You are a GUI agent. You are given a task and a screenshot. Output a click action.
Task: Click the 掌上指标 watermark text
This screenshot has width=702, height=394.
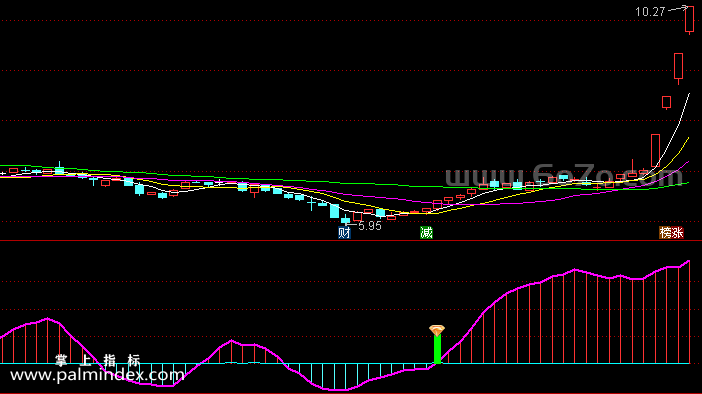(x=98, y=360)
